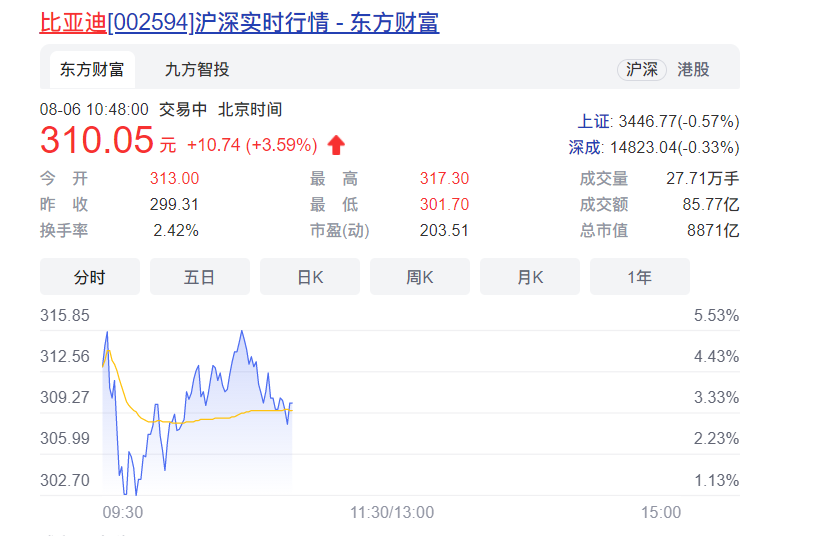
Task: Open the 上证 index link
Action: coord(593,122)
